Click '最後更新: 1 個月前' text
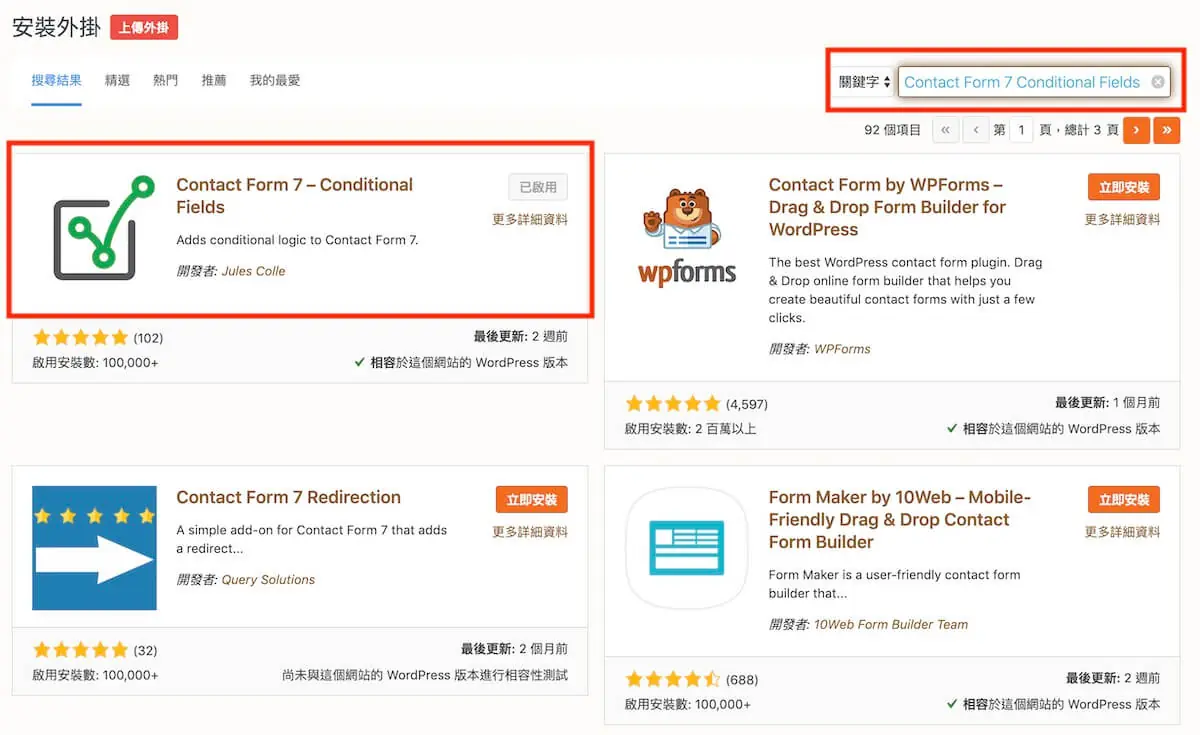Image resolution: width=1200 pixels, height=735 pixels. 1107,402
